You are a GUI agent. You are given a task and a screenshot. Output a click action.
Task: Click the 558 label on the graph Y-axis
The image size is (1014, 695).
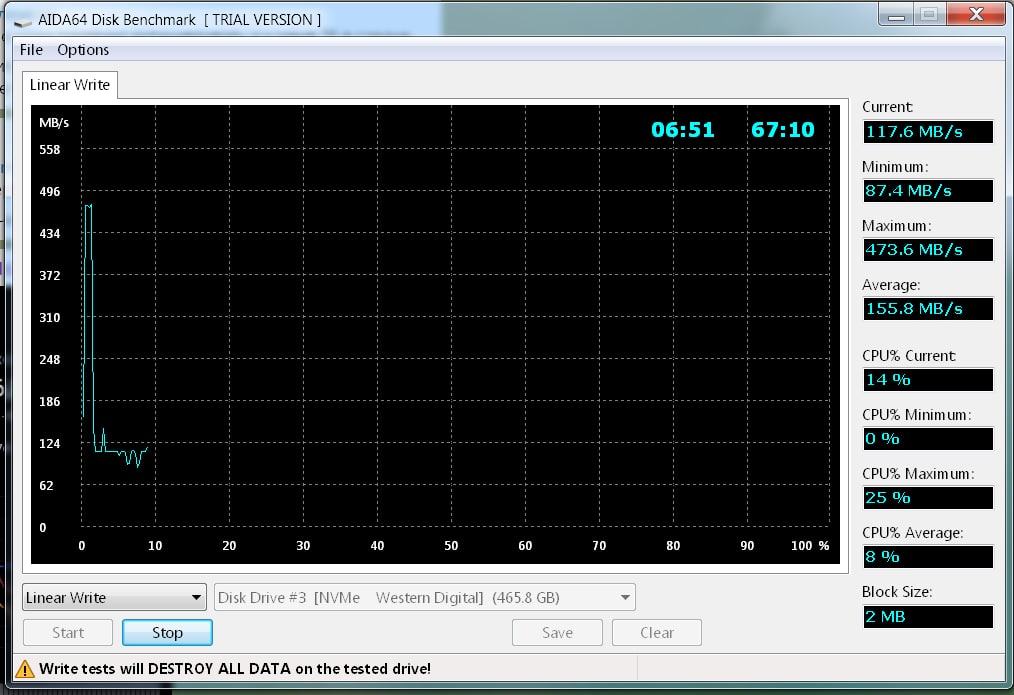[50, 149]
